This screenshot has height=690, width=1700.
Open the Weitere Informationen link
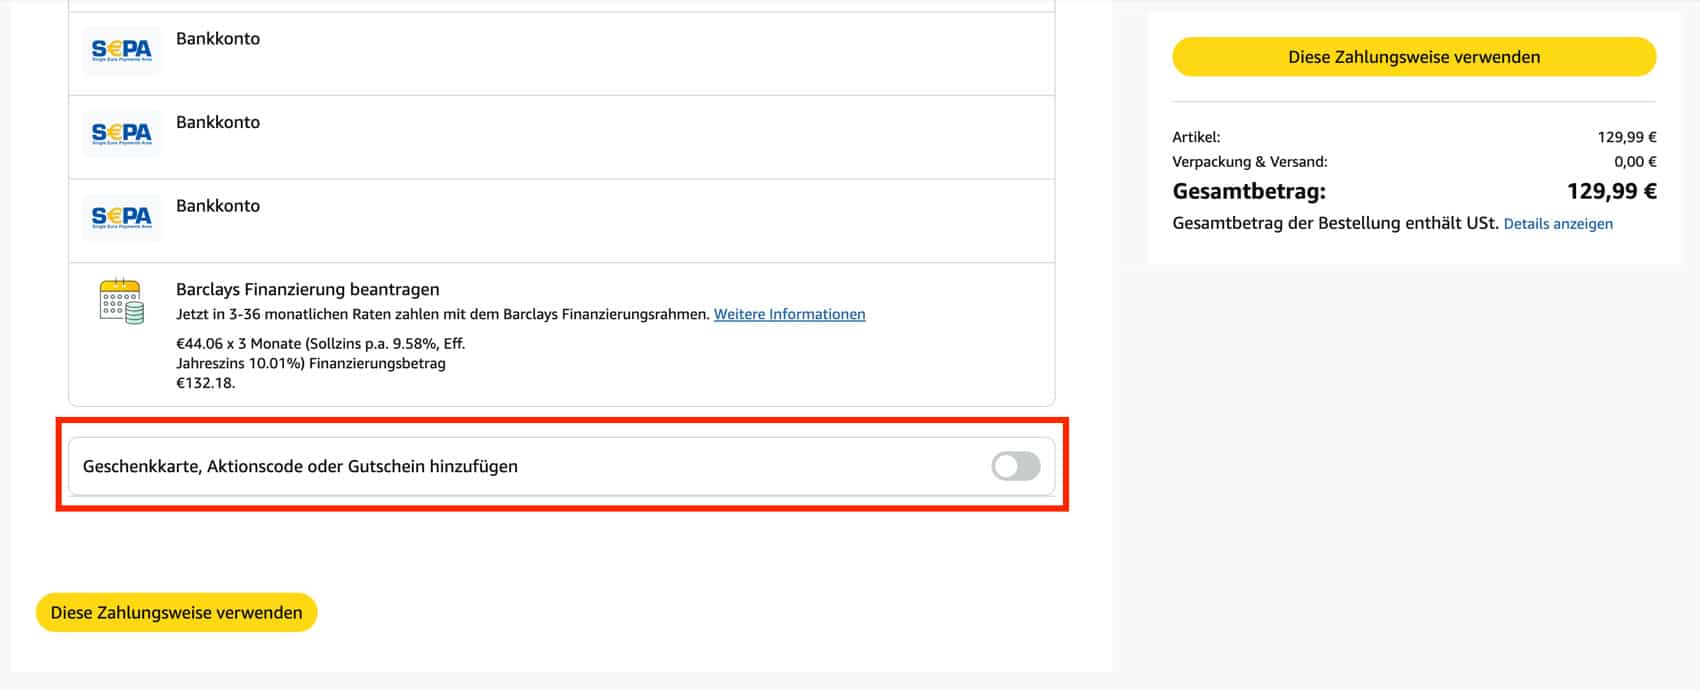click(789, 314)
